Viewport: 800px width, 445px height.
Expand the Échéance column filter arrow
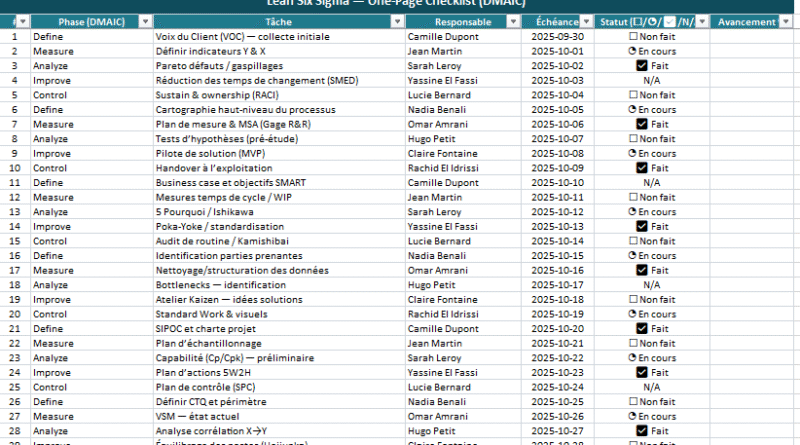tap(586, 21)
